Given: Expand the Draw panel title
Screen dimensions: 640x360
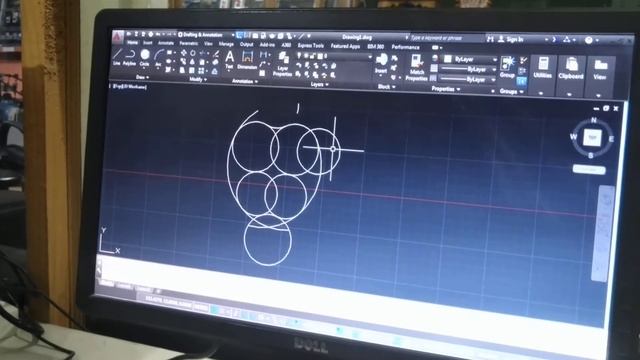Looking at the screenshot, I should (x=142, y=77).
